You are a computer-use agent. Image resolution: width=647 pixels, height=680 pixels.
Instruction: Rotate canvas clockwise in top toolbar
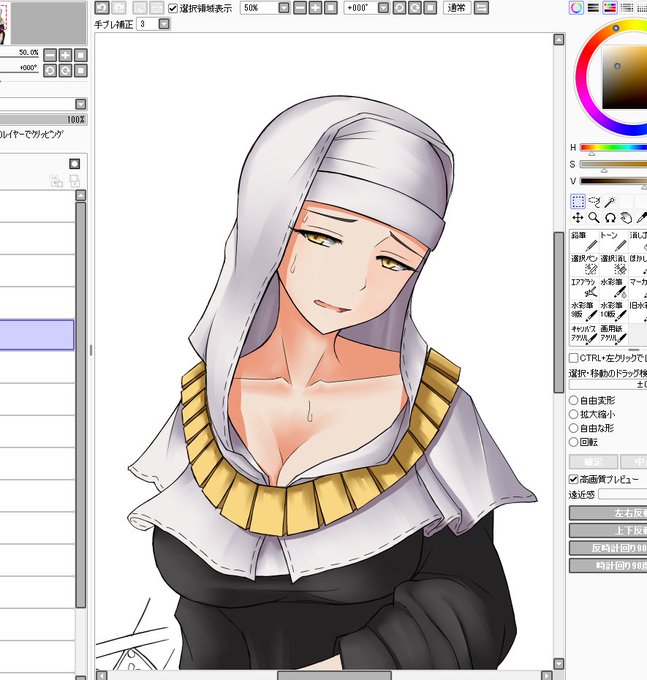point(415,8)
